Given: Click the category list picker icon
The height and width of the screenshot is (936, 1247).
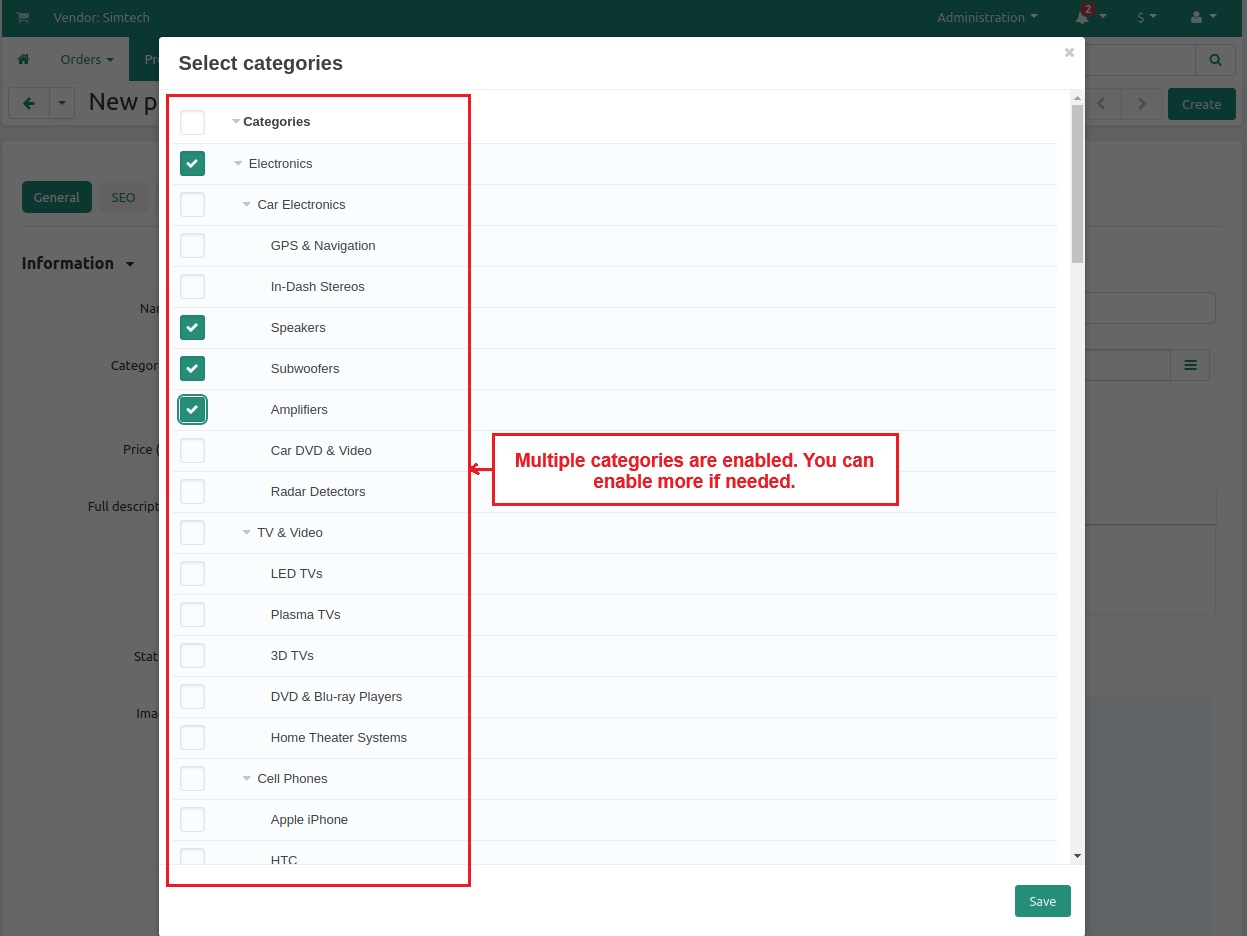Looking at the screenshot, I should [1190, 365].
